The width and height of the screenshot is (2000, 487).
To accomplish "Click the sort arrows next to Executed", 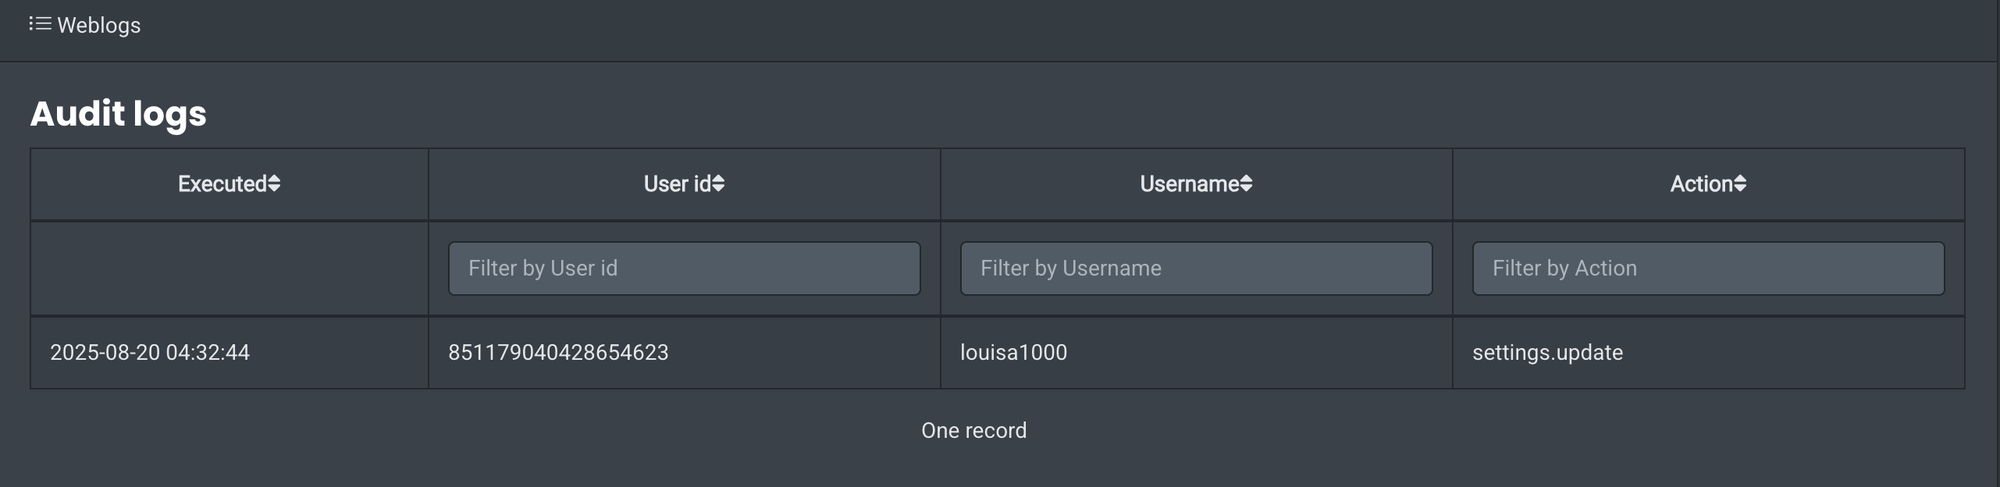I will click(274, 184).
